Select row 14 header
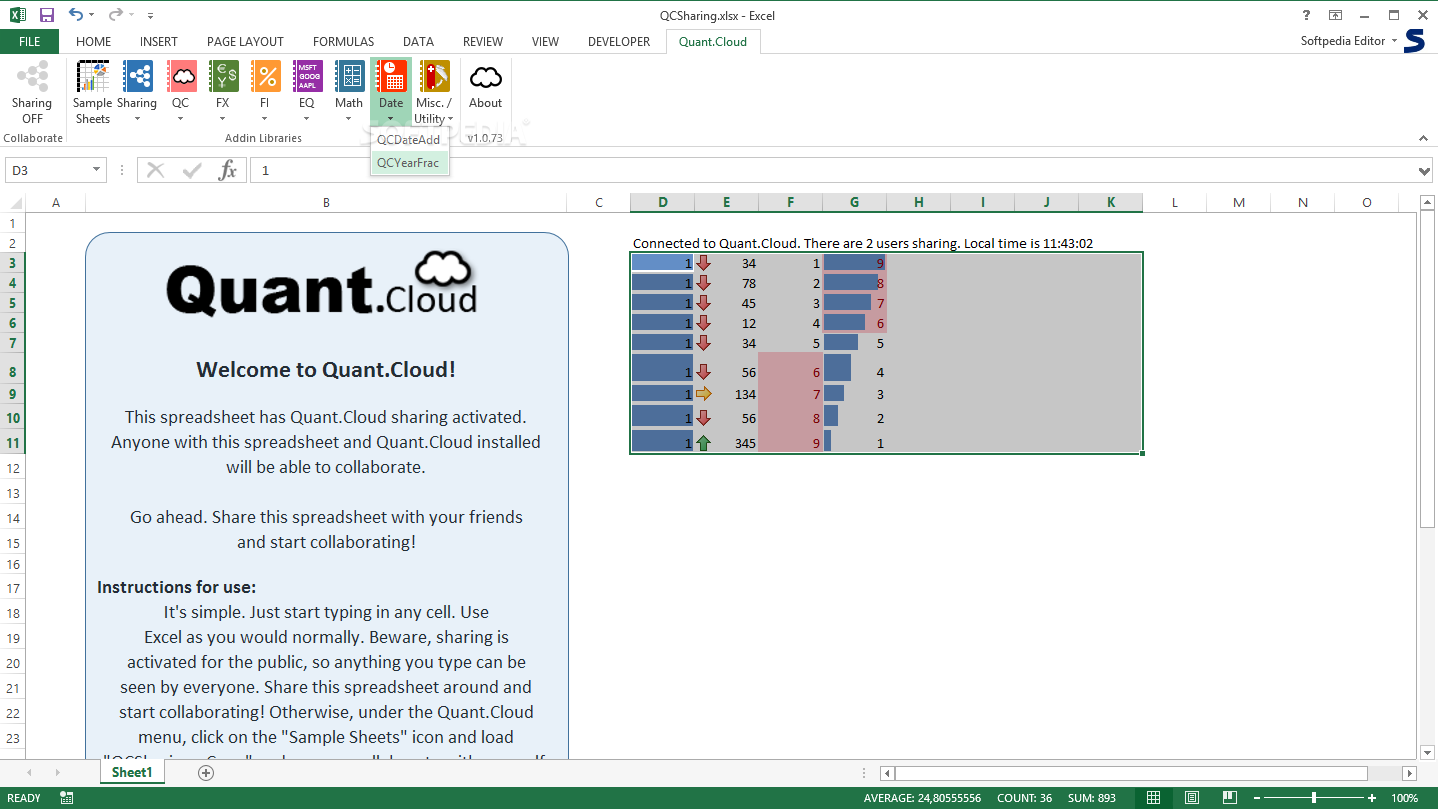Viewport: 1438px width, 809px height. (13, 518)
